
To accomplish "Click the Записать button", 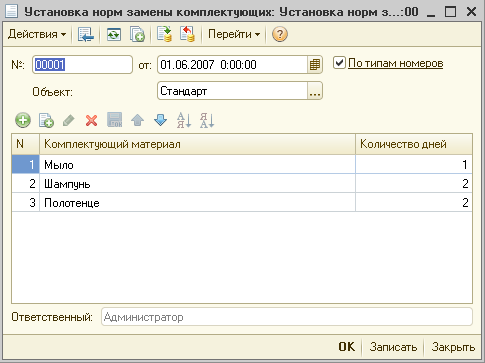I will coord(393,347).
